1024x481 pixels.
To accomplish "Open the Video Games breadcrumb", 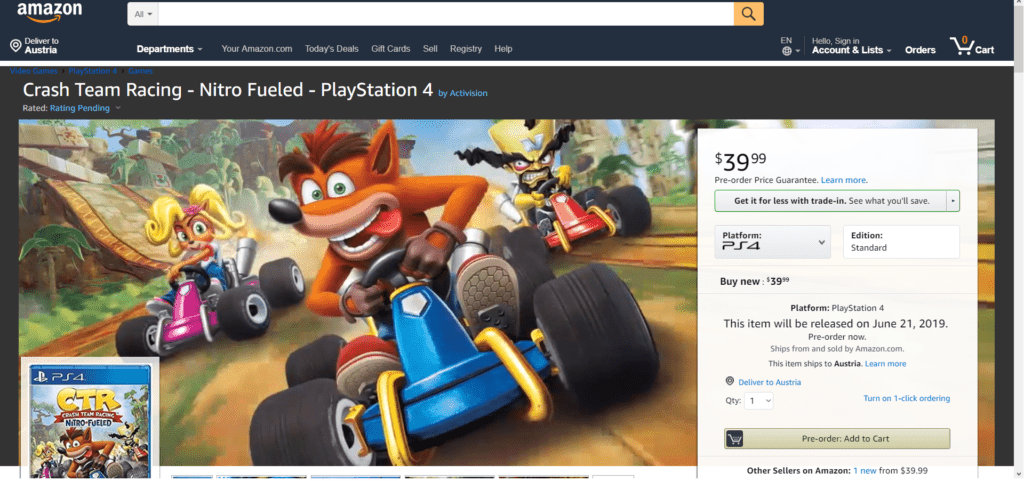I will click(34, 70).
